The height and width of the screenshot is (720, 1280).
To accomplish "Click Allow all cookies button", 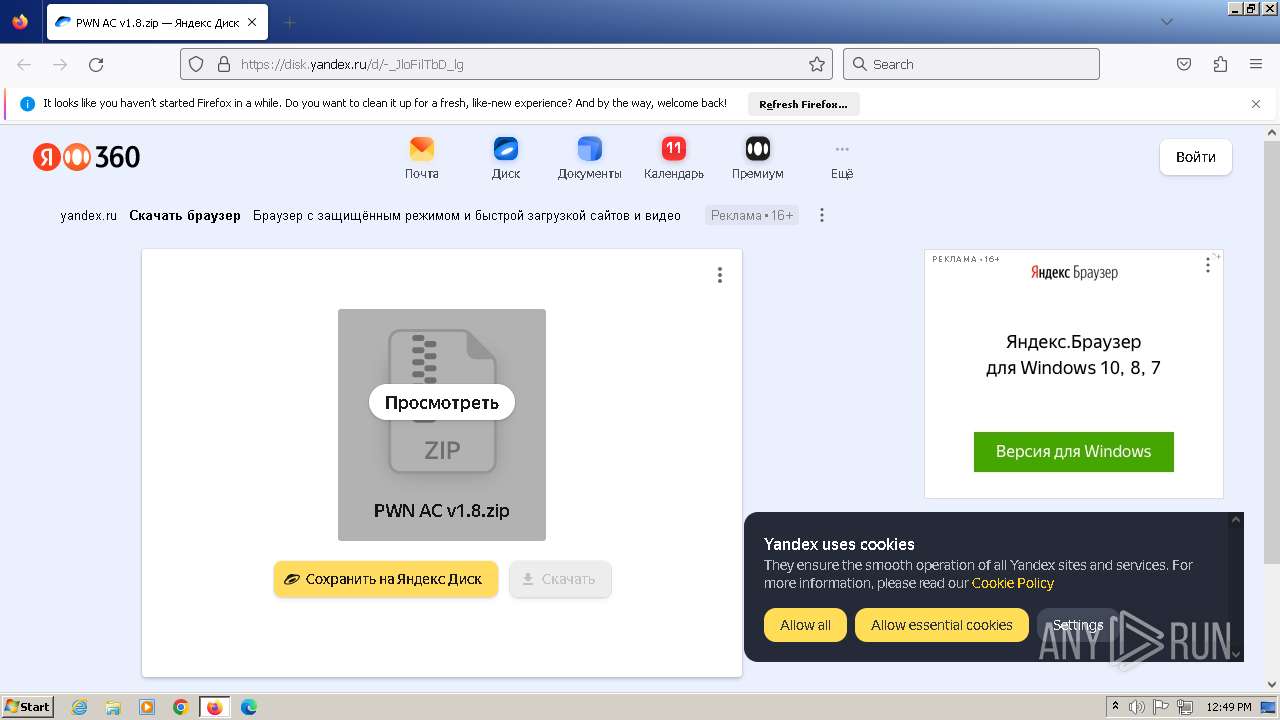I will [x=805, y=625].
